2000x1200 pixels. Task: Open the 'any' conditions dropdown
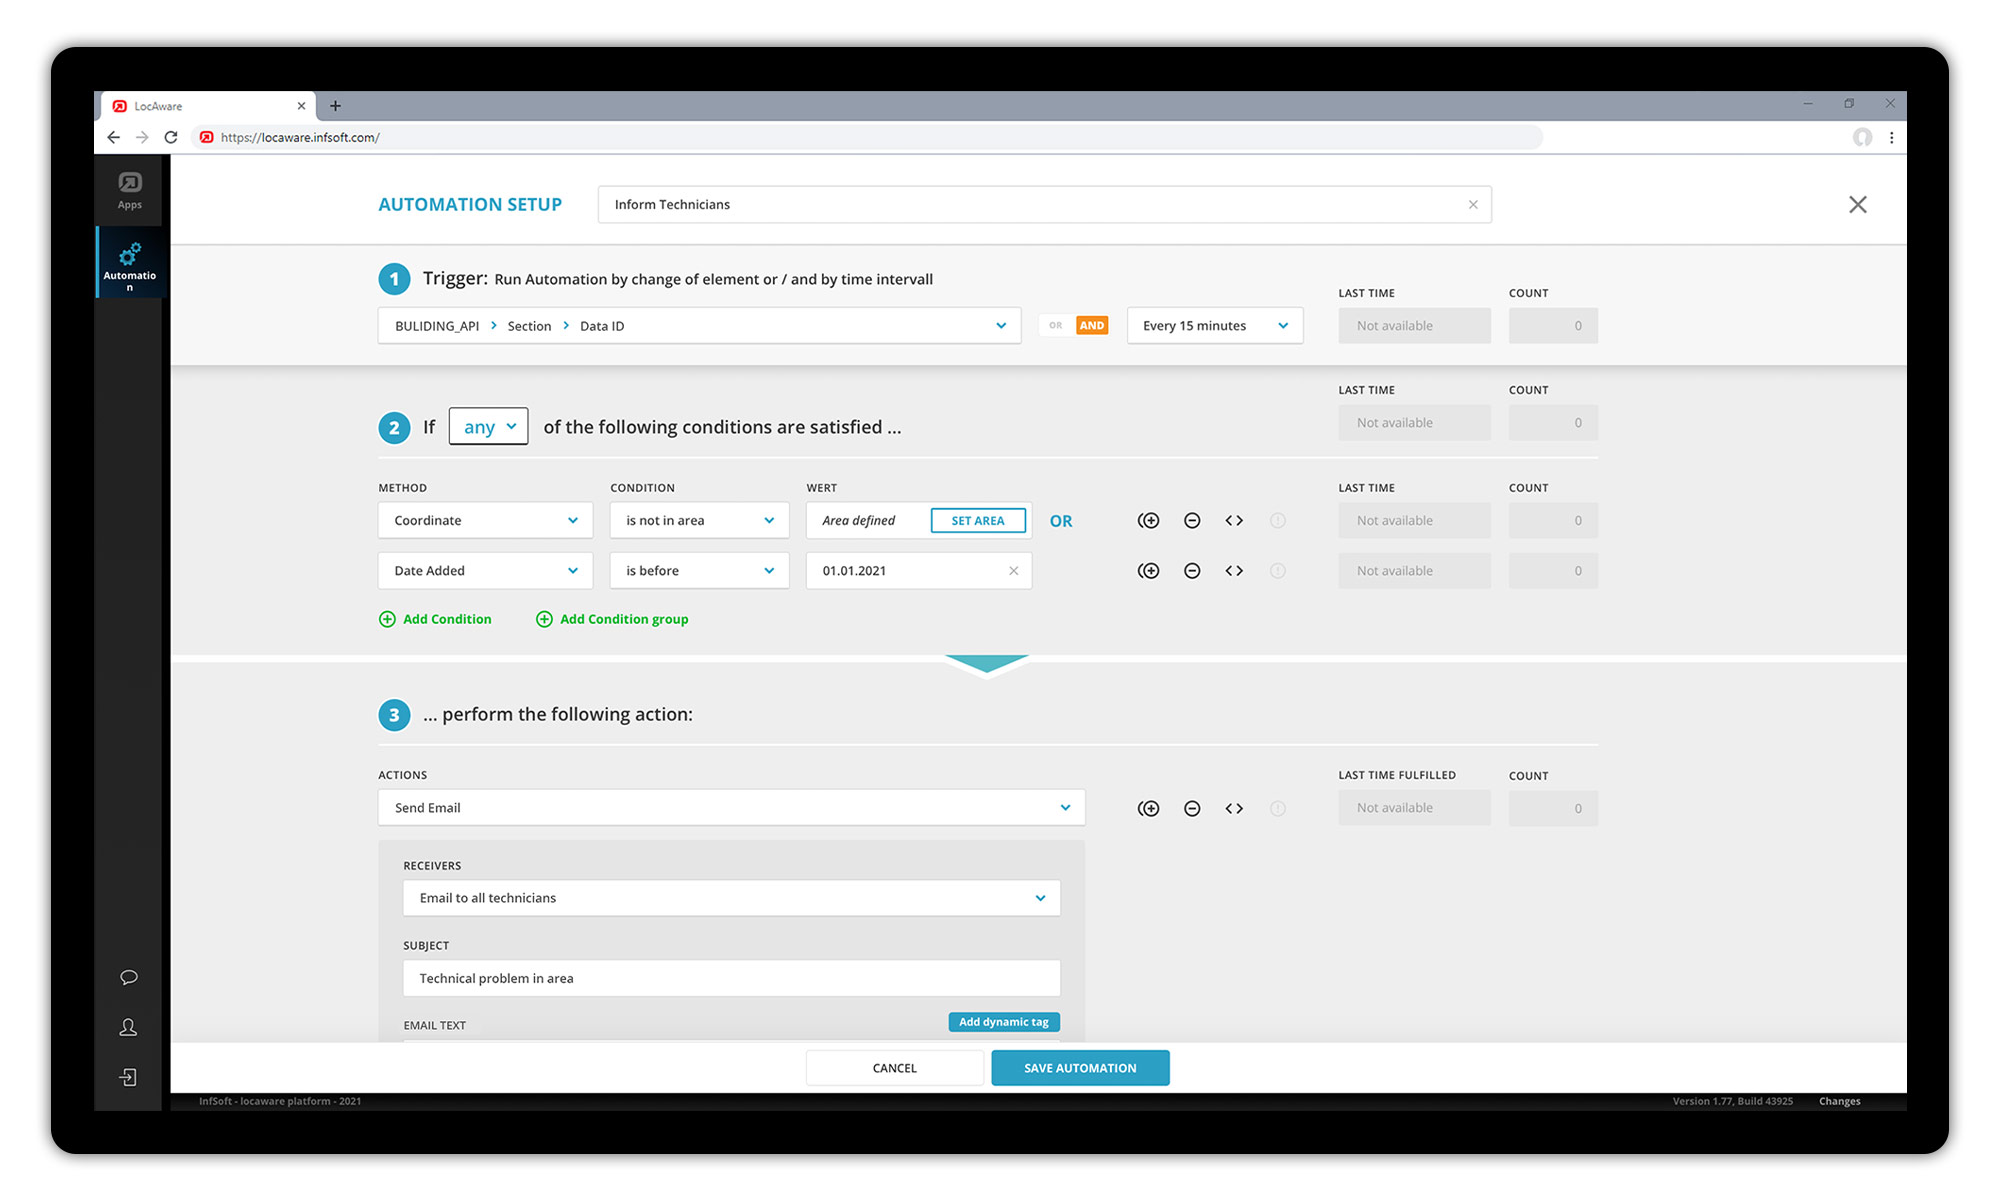(489, 427)
